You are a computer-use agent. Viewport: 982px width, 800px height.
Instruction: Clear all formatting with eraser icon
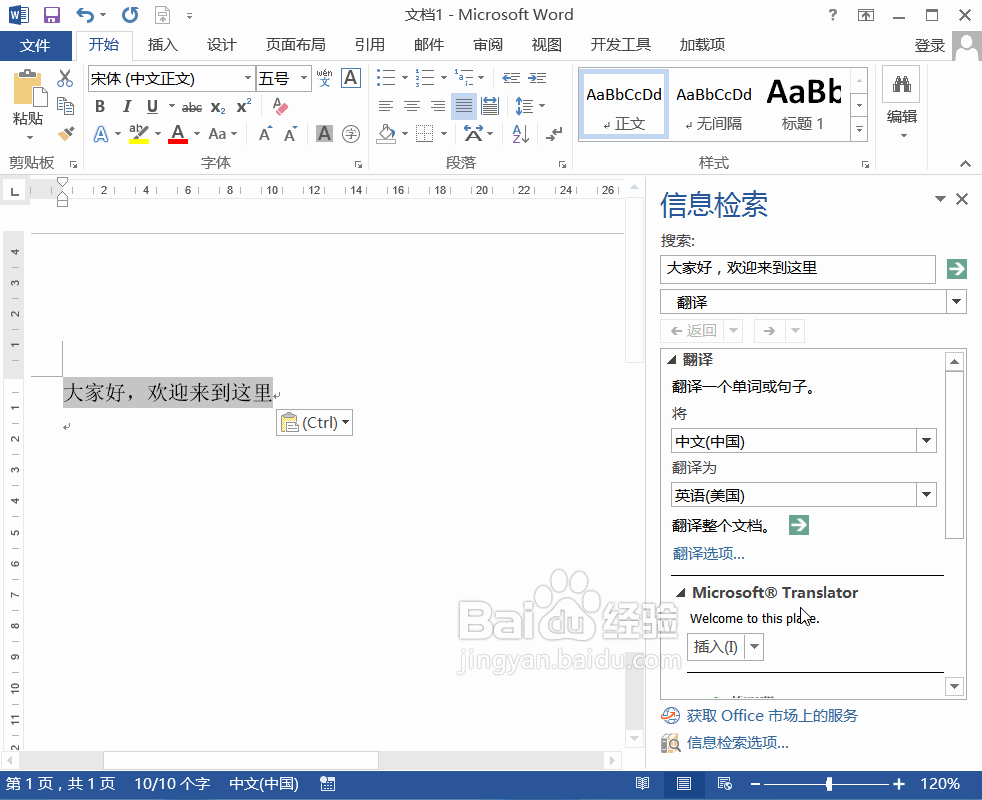[280, 106]
